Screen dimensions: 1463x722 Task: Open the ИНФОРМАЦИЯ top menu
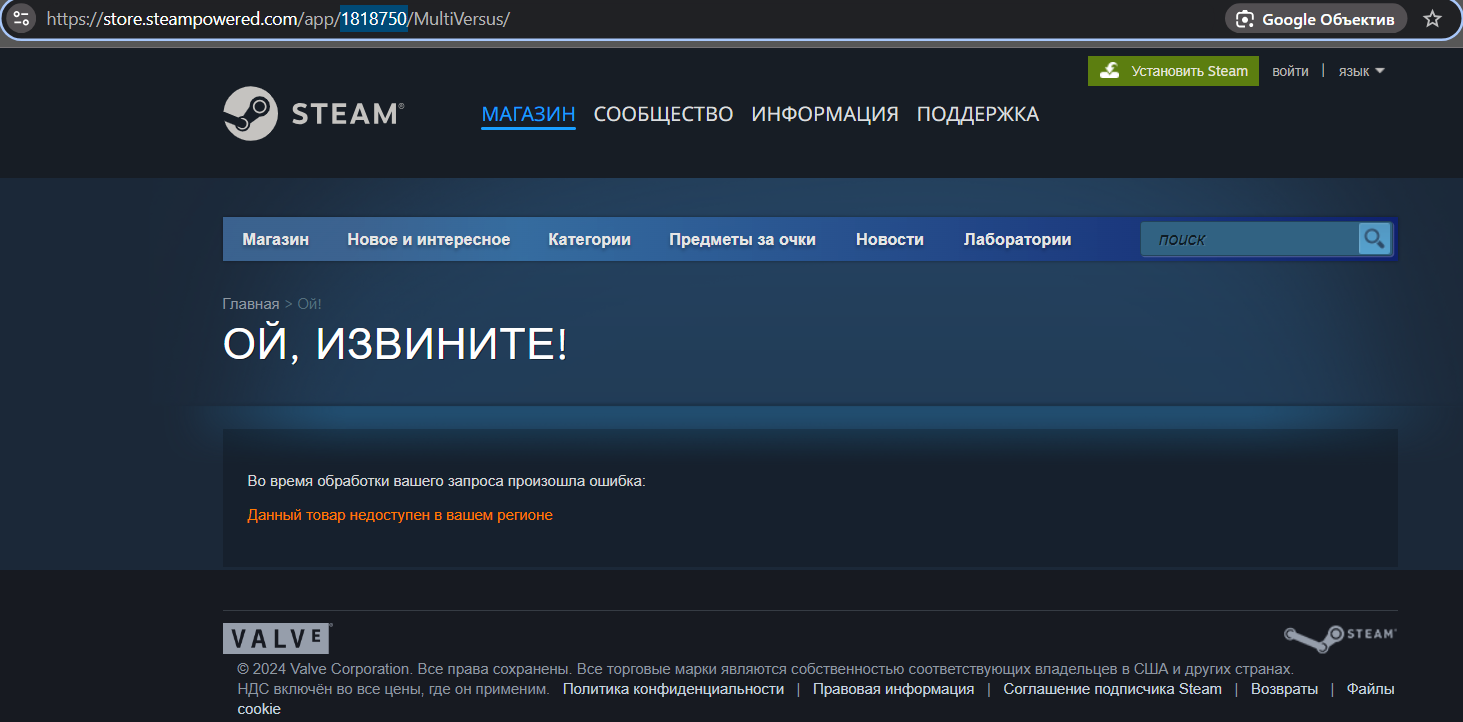point(825,114)
